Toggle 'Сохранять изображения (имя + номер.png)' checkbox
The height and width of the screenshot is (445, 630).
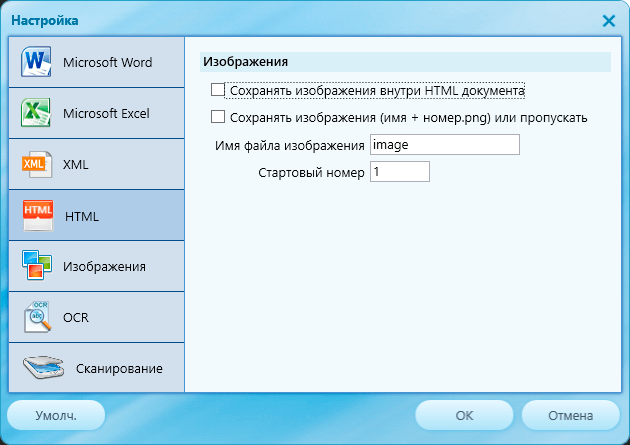click(218, 117)
